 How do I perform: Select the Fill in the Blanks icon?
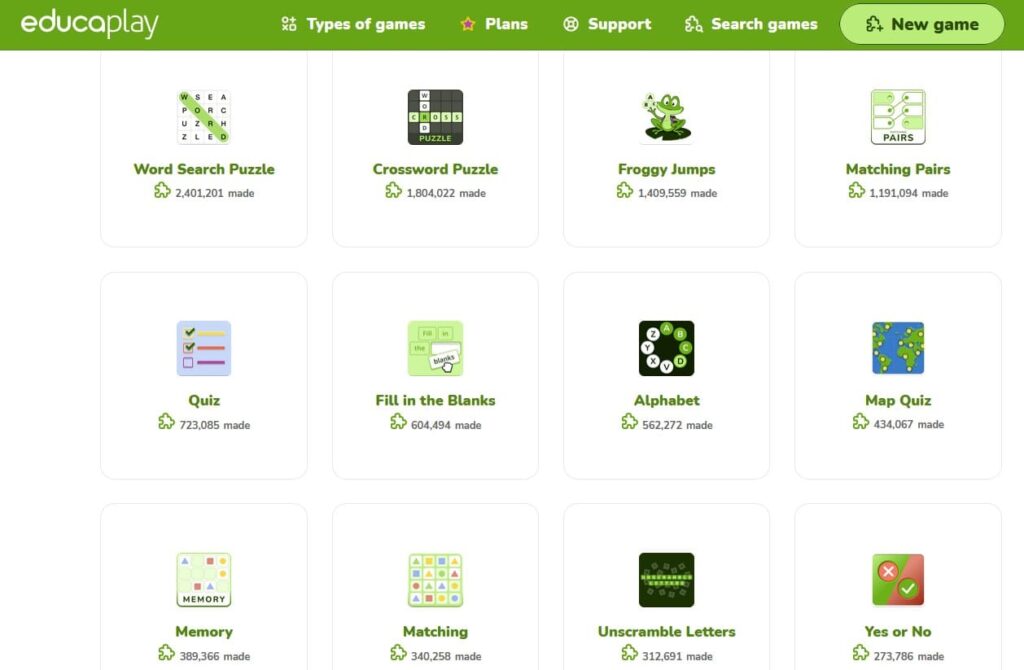(435, 348)
